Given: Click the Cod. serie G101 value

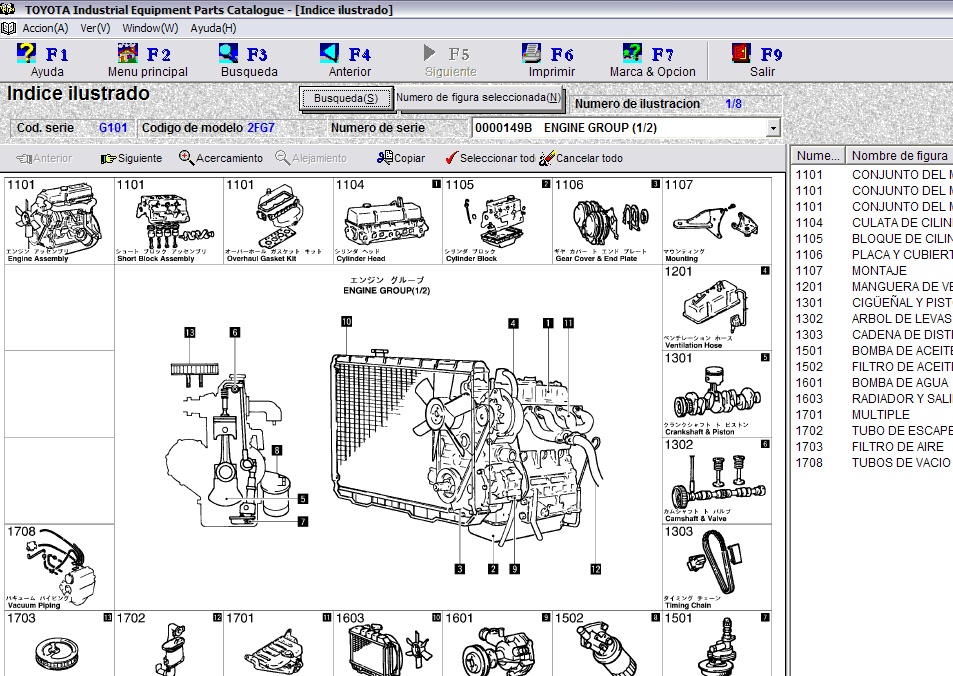Looking at the screenshot, I should click(113, 128).
